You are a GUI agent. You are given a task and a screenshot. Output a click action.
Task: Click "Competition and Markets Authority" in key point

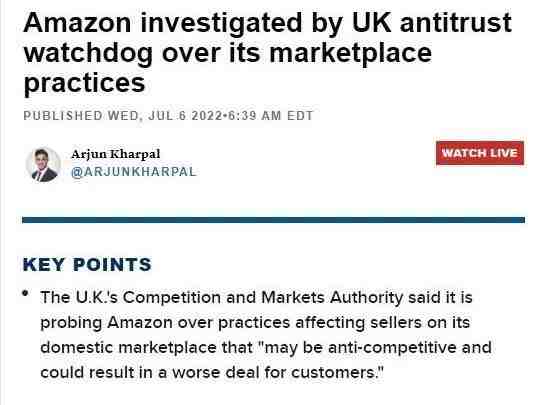click(x=263, y=297)
